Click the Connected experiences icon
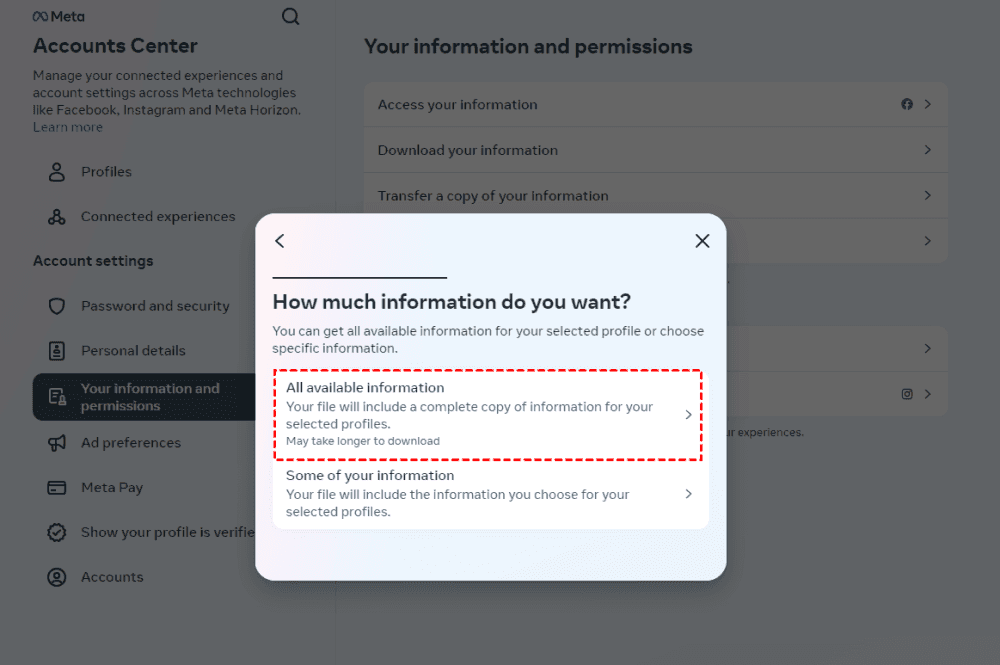Screen dimensions: 1000x665 click(x=57, y=217)
